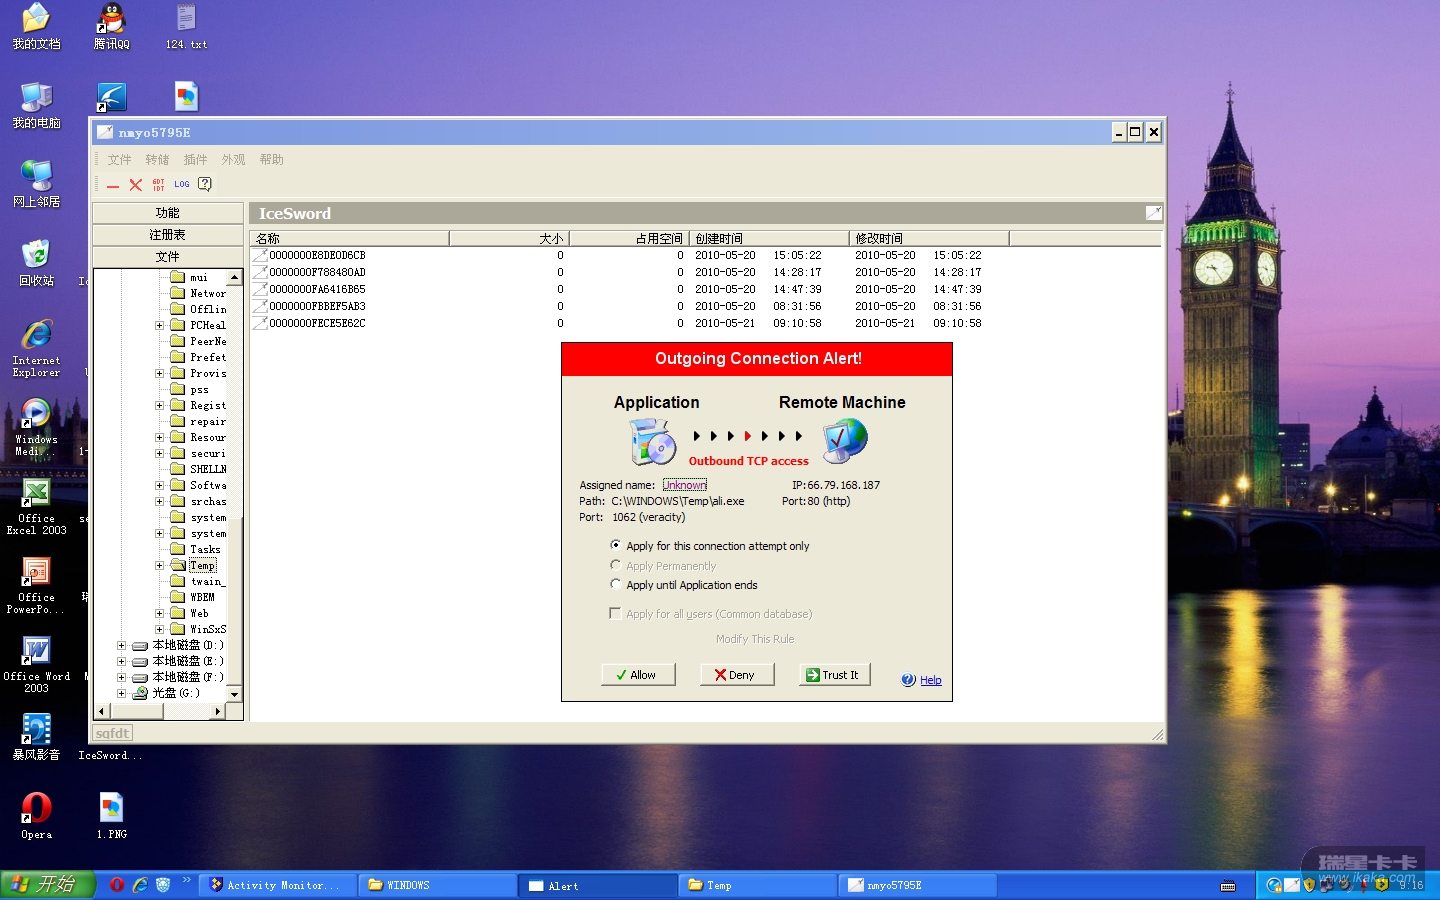Open the 转储 menu
Image resolution: width=1440 pixels, height=900 pixels.
point(157,159)
